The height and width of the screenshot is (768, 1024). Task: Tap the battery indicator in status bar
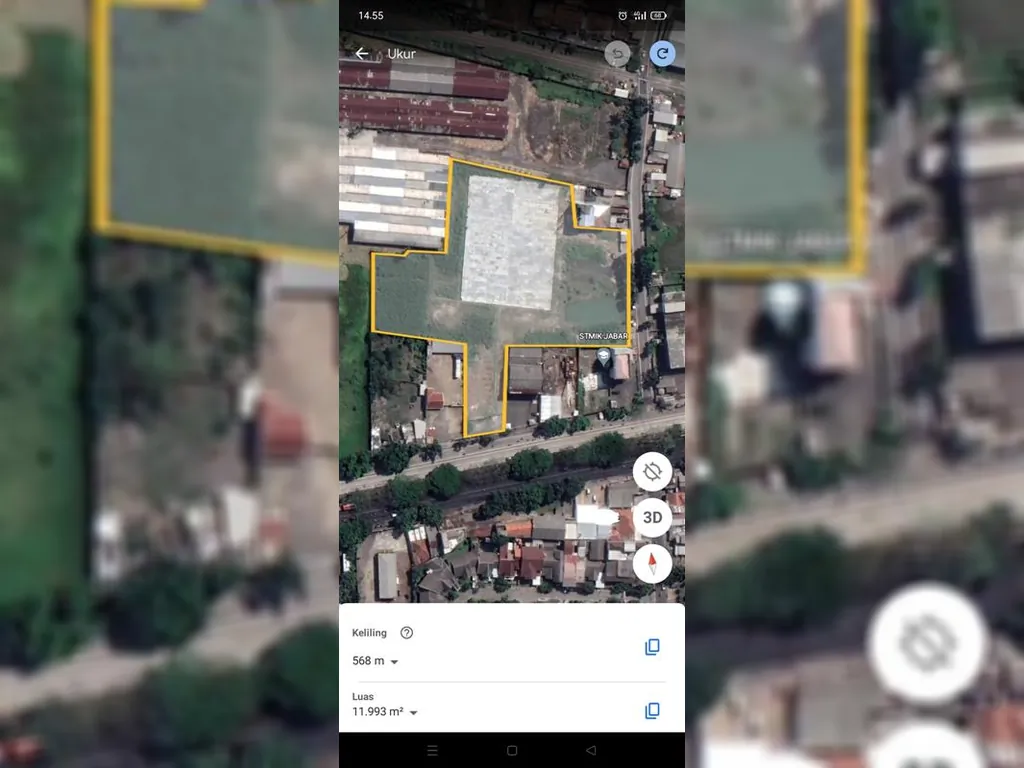click(x=658, y=16)
